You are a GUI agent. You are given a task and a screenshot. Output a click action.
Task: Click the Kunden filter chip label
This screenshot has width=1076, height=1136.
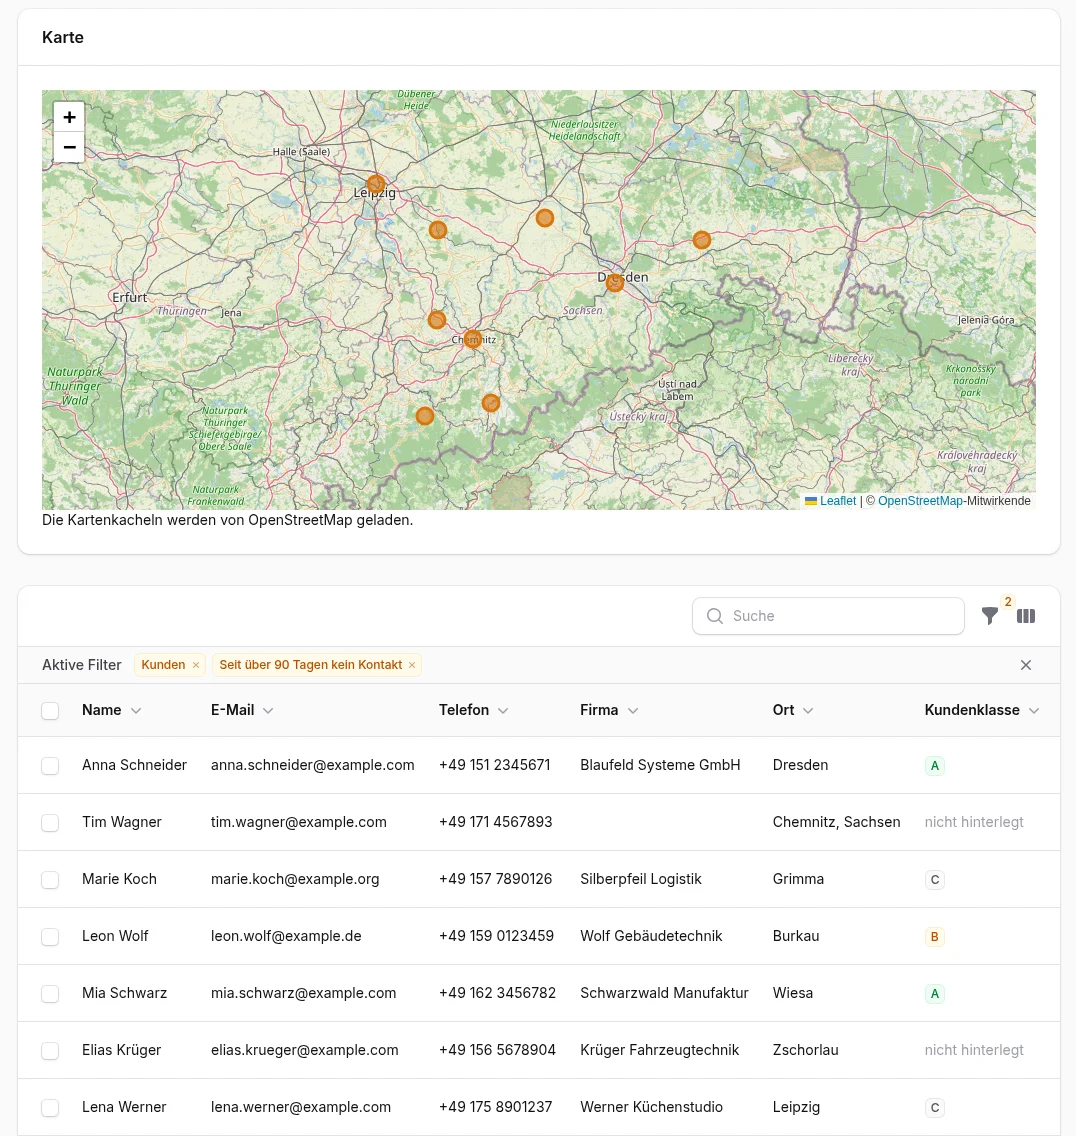pyautogui.click(x=163, y=665)
